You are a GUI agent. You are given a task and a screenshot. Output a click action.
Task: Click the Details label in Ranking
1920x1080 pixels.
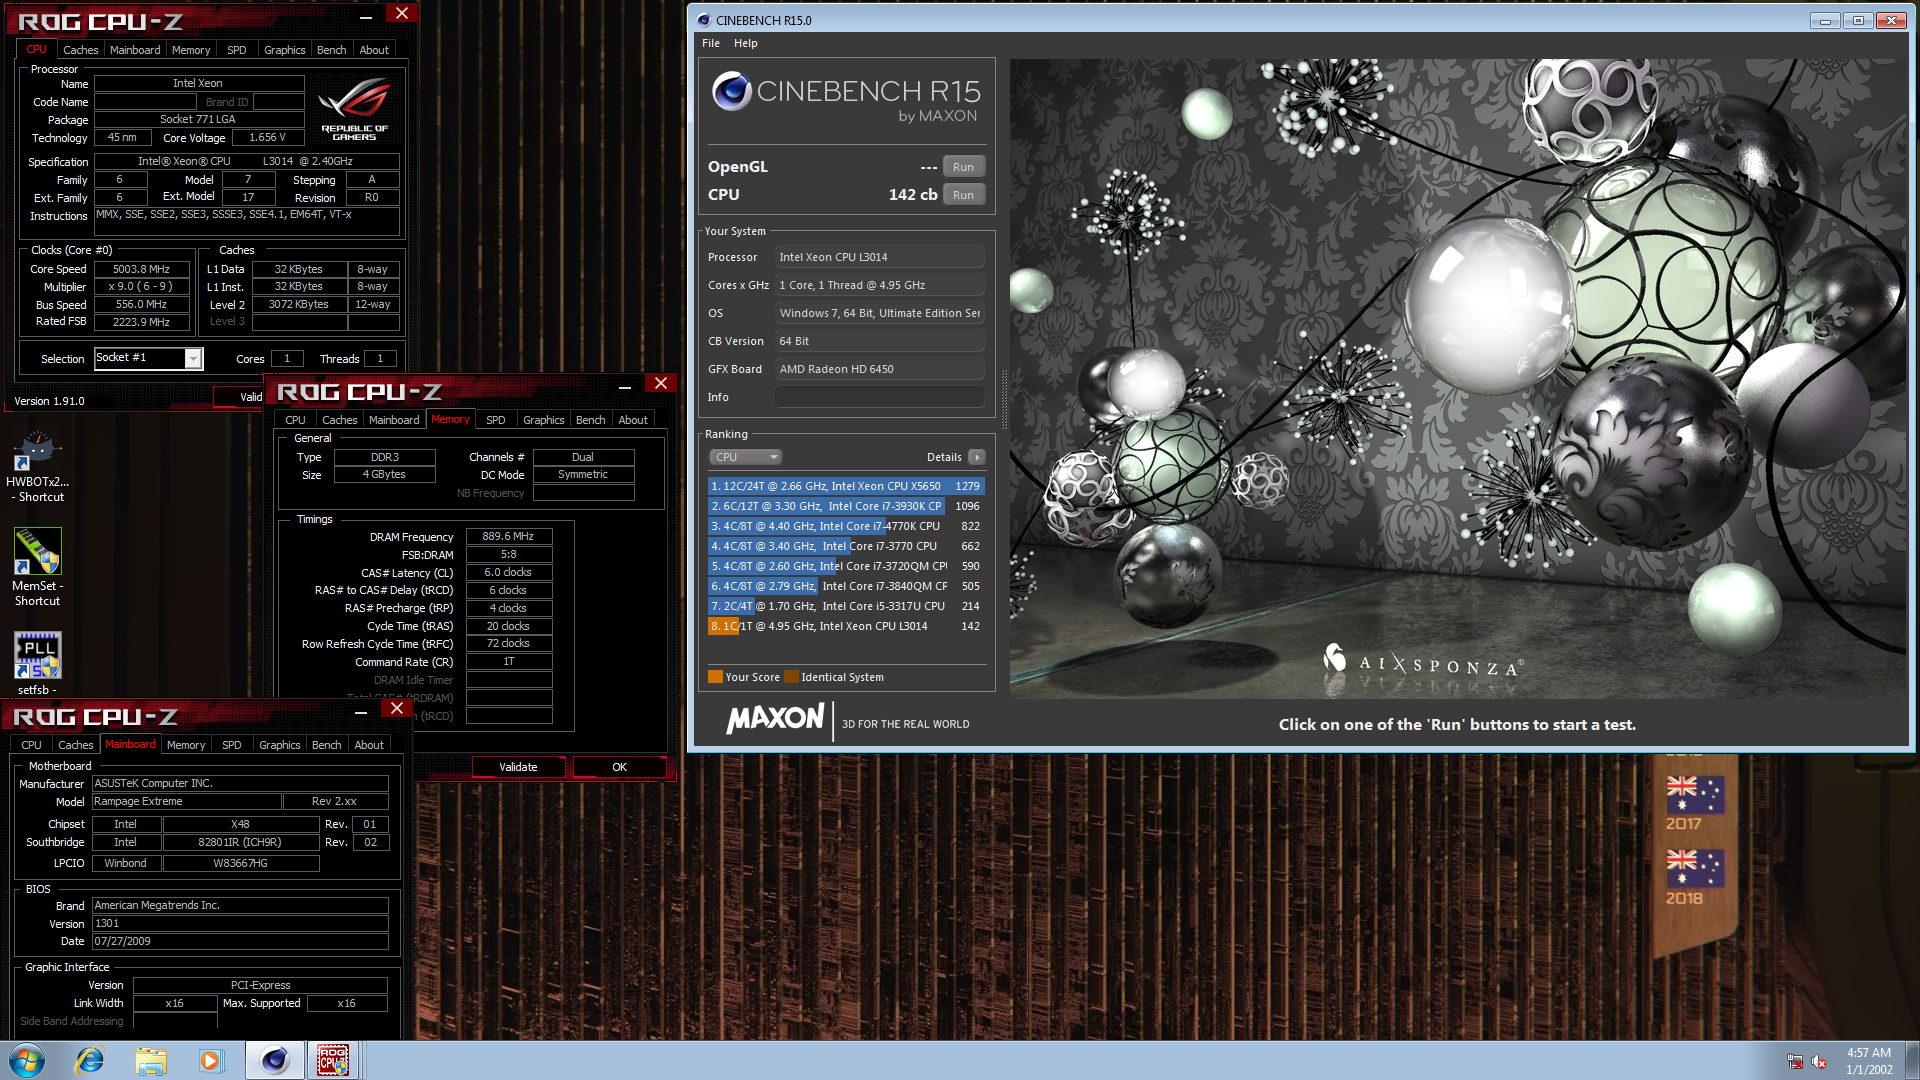(x=944, y=457)
